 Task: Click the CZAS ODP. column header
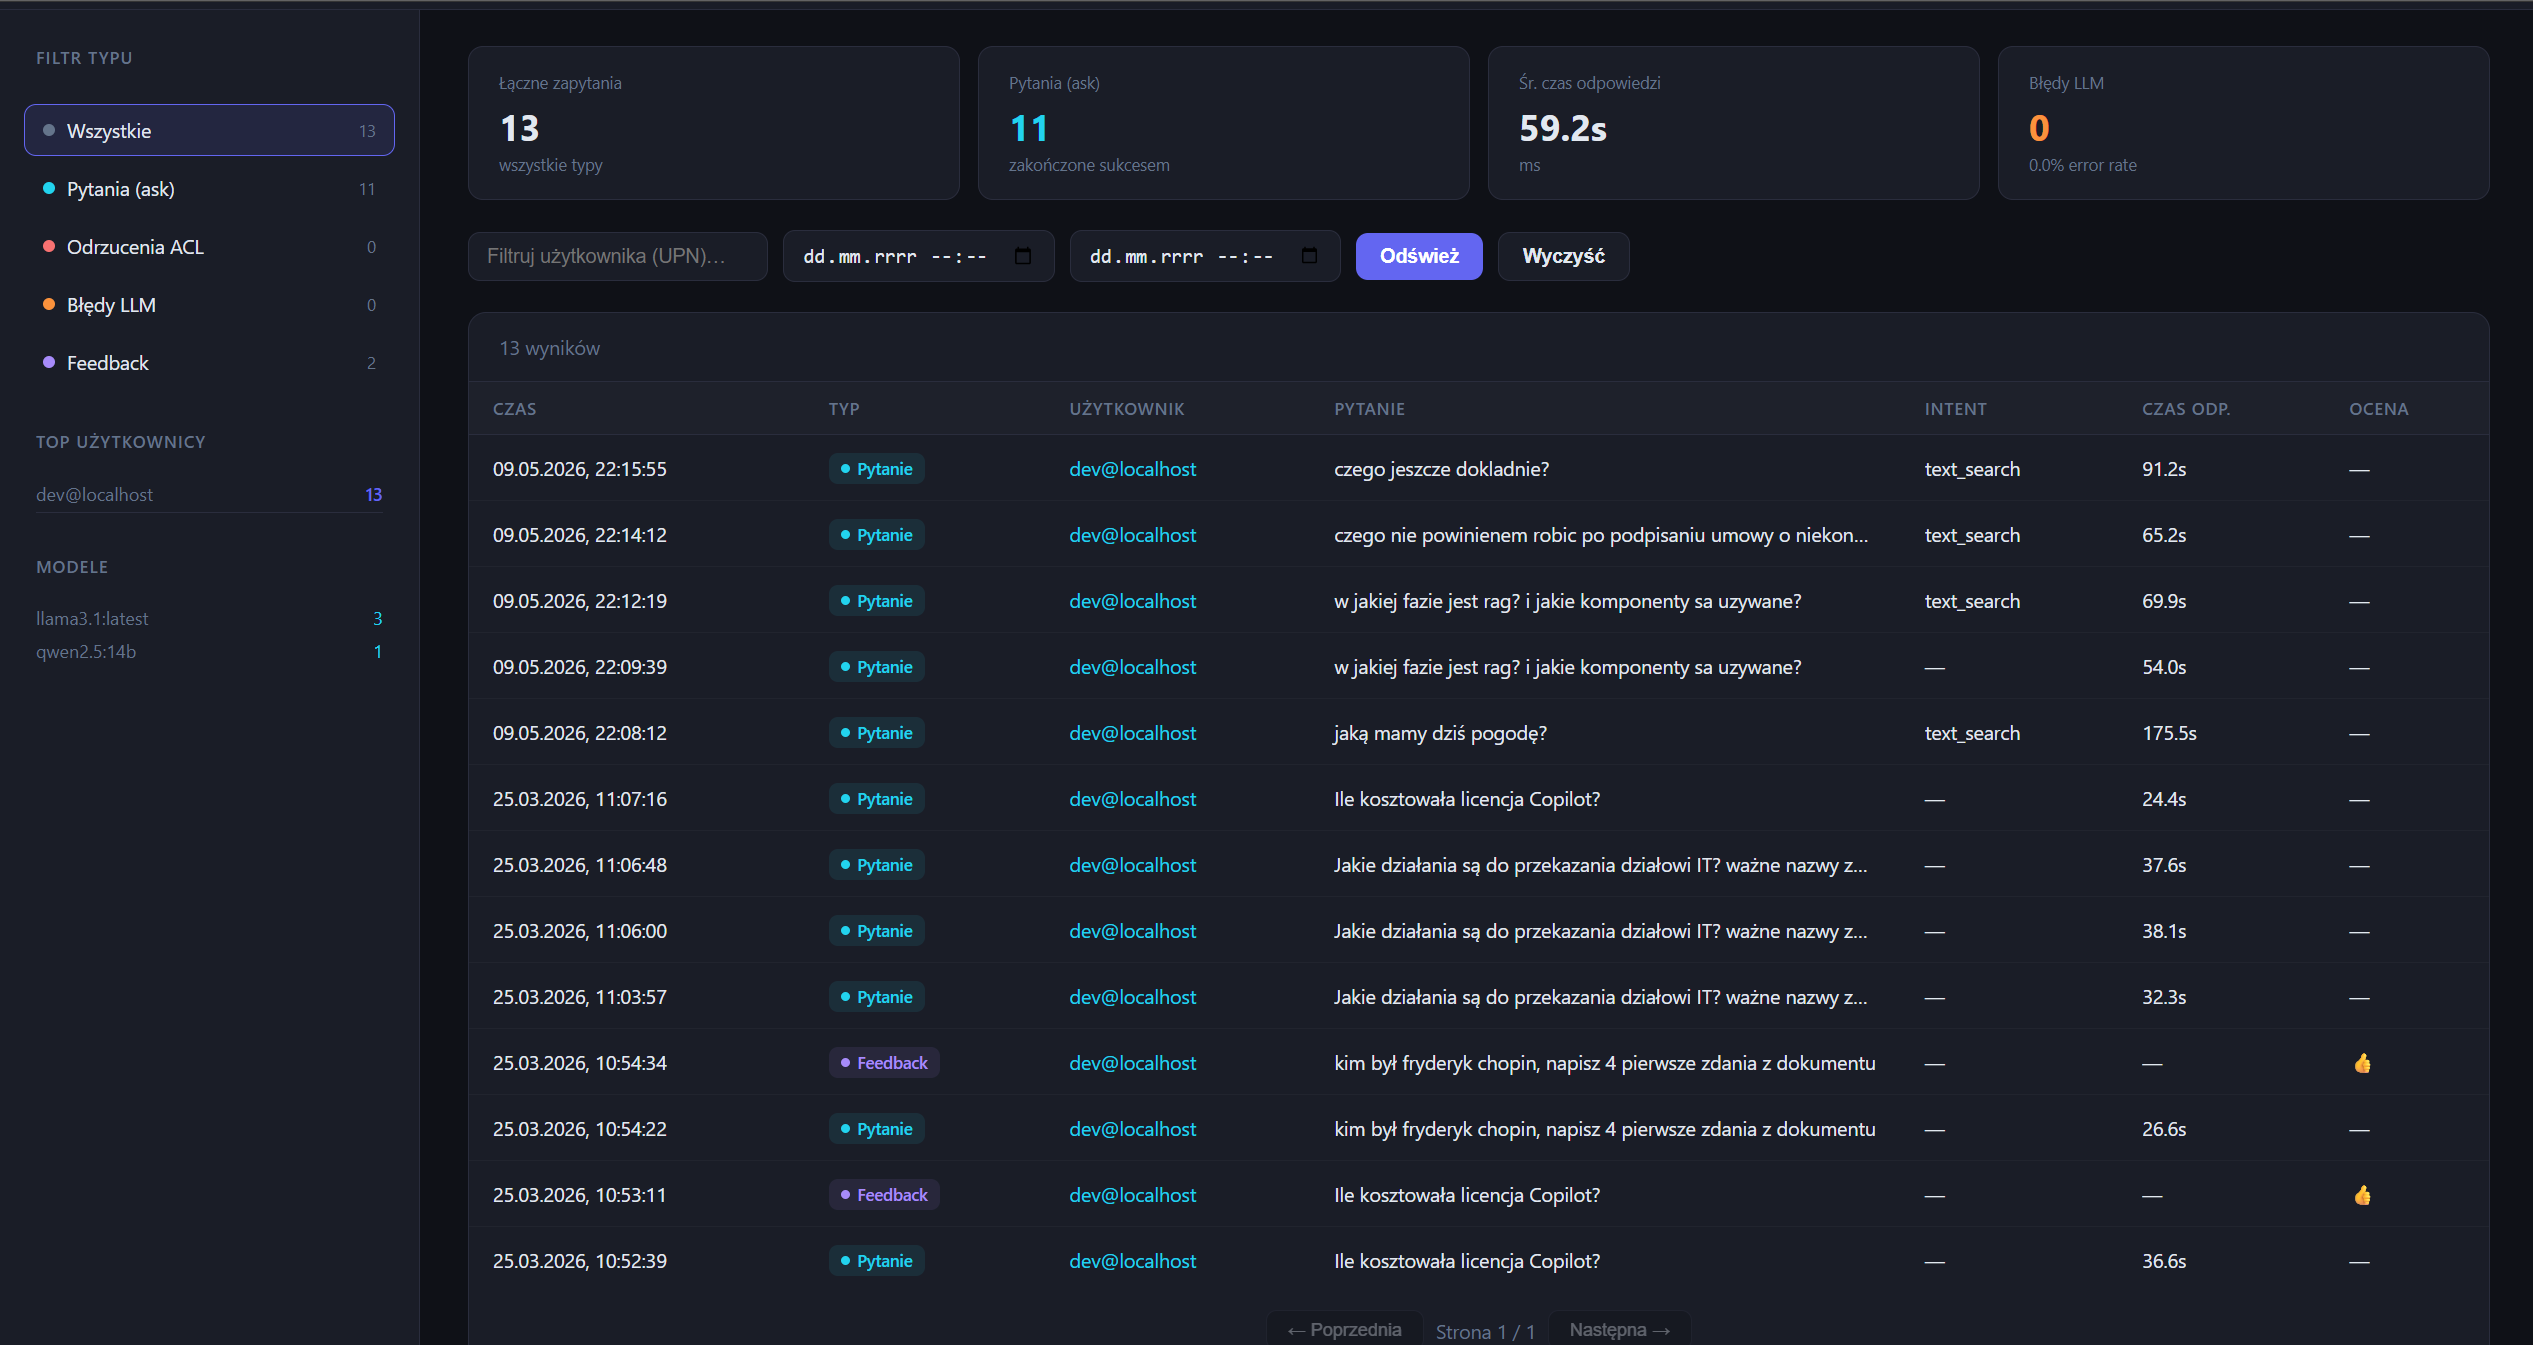pyautogui.click(x=2185, y=409)
